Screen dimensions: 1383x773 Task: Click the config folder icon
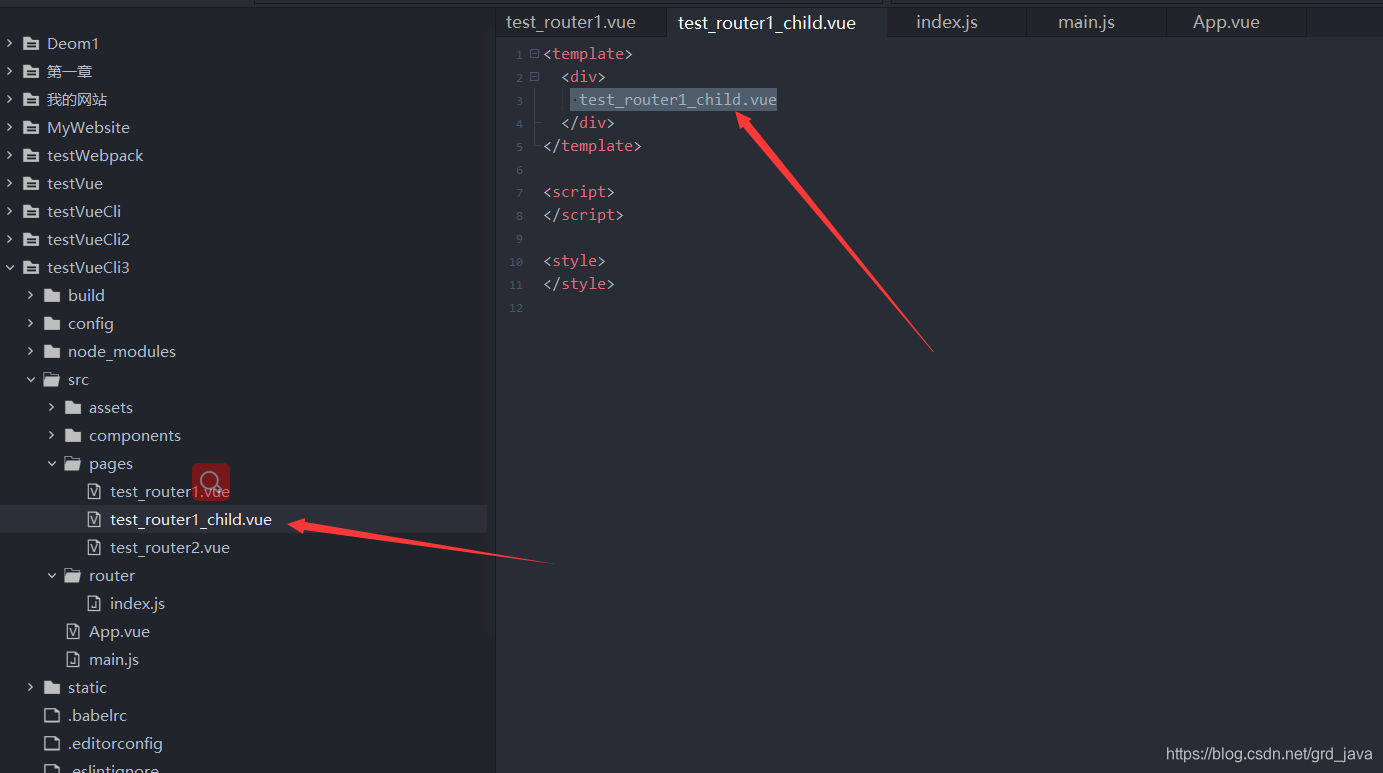[52, 323]
